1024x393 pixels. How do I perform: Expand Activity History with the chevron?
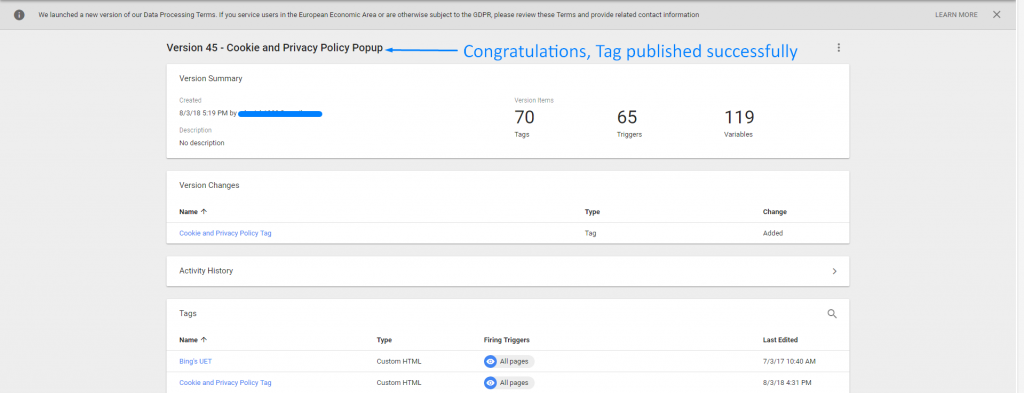point(835,271)
